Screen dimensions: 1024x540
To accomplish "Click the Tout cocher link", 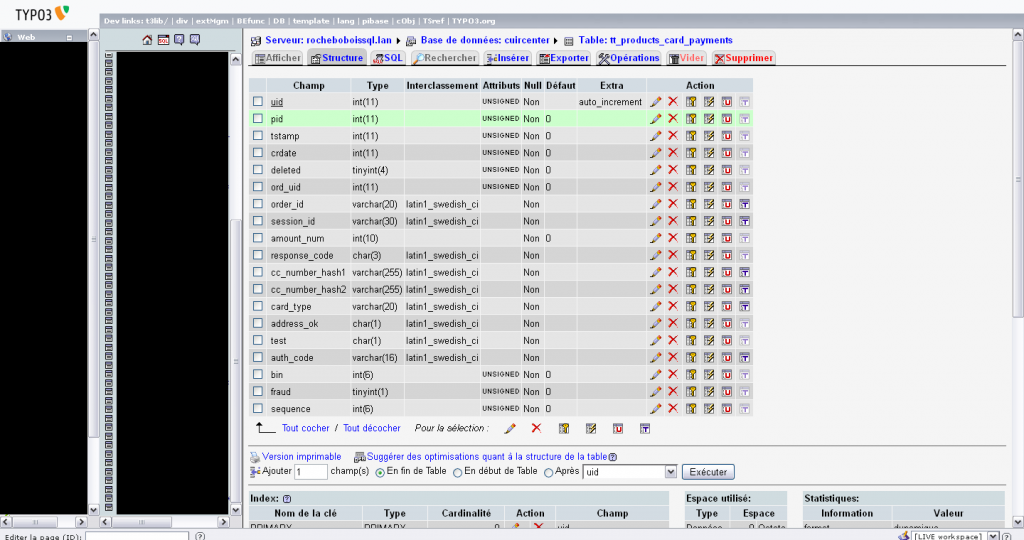I will pyautogui.click(x=306, y=428).
